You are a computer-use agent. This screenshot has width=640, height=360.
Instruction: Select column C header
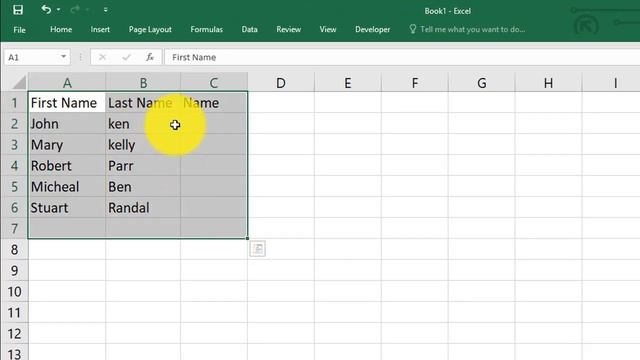tap(214, 83)
